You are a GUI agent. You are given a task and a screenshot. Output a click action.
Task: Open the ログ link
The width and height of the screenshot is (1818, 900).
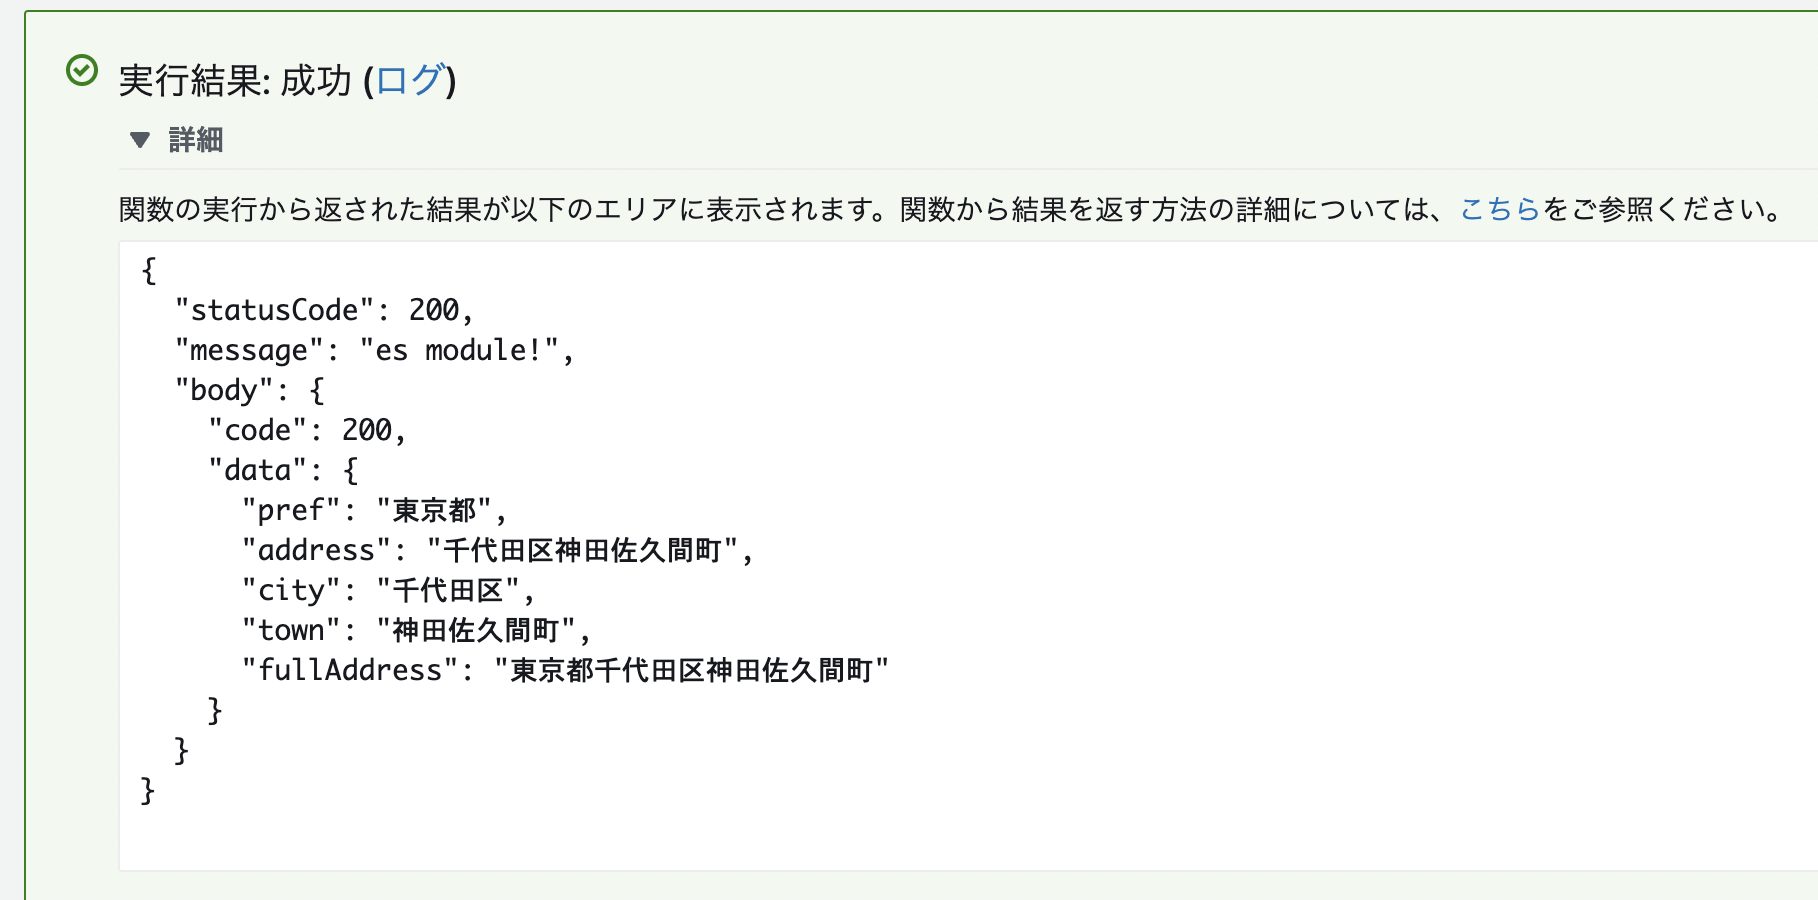click(x=410, y=80)
